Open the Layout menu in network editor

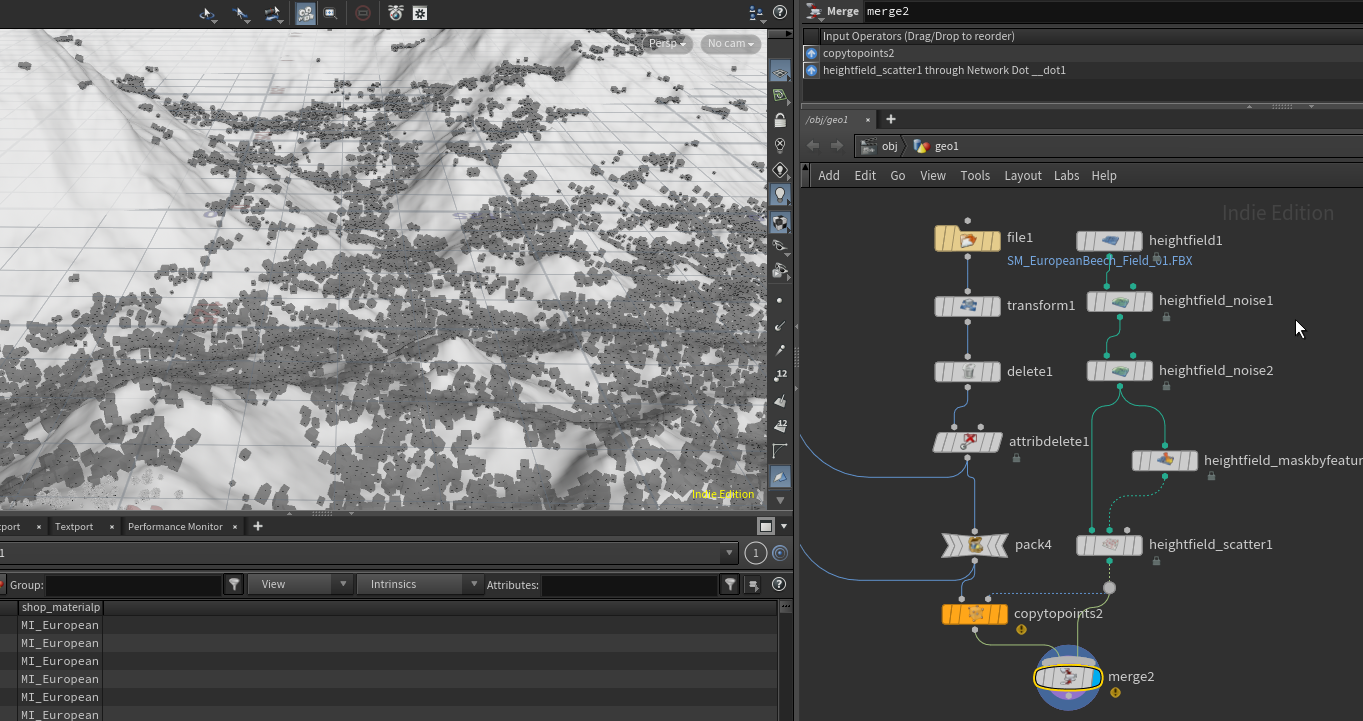[1022, 175]
